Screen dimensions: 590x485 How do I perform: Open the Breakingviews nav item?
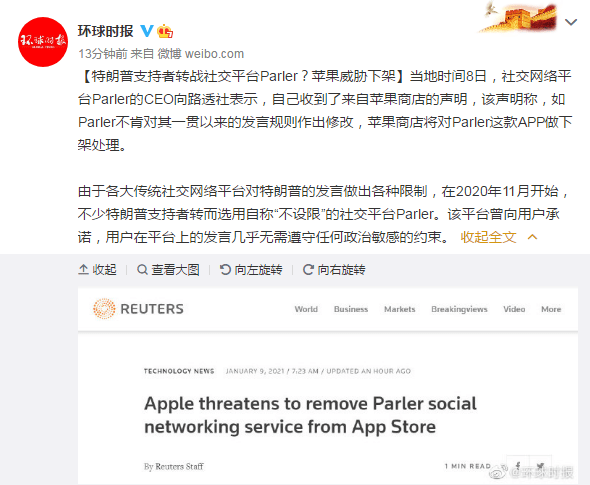tap(459, 309)
